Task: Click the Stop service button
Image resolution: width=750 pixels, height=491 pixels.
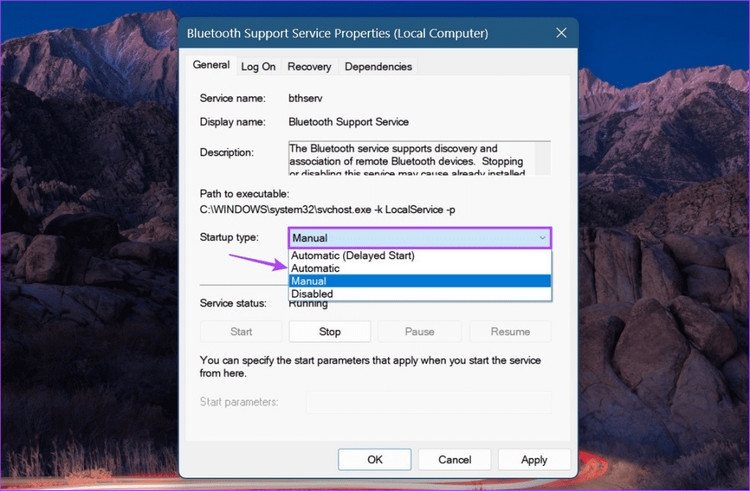Action: pyautogui.click(x=330, y=331)
